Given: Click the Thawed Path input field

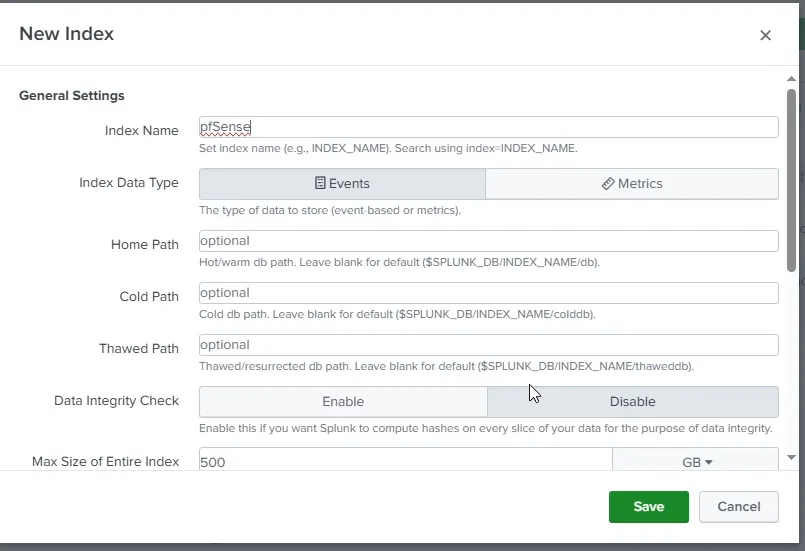Looking at the screenshot, I should [489, 345].
